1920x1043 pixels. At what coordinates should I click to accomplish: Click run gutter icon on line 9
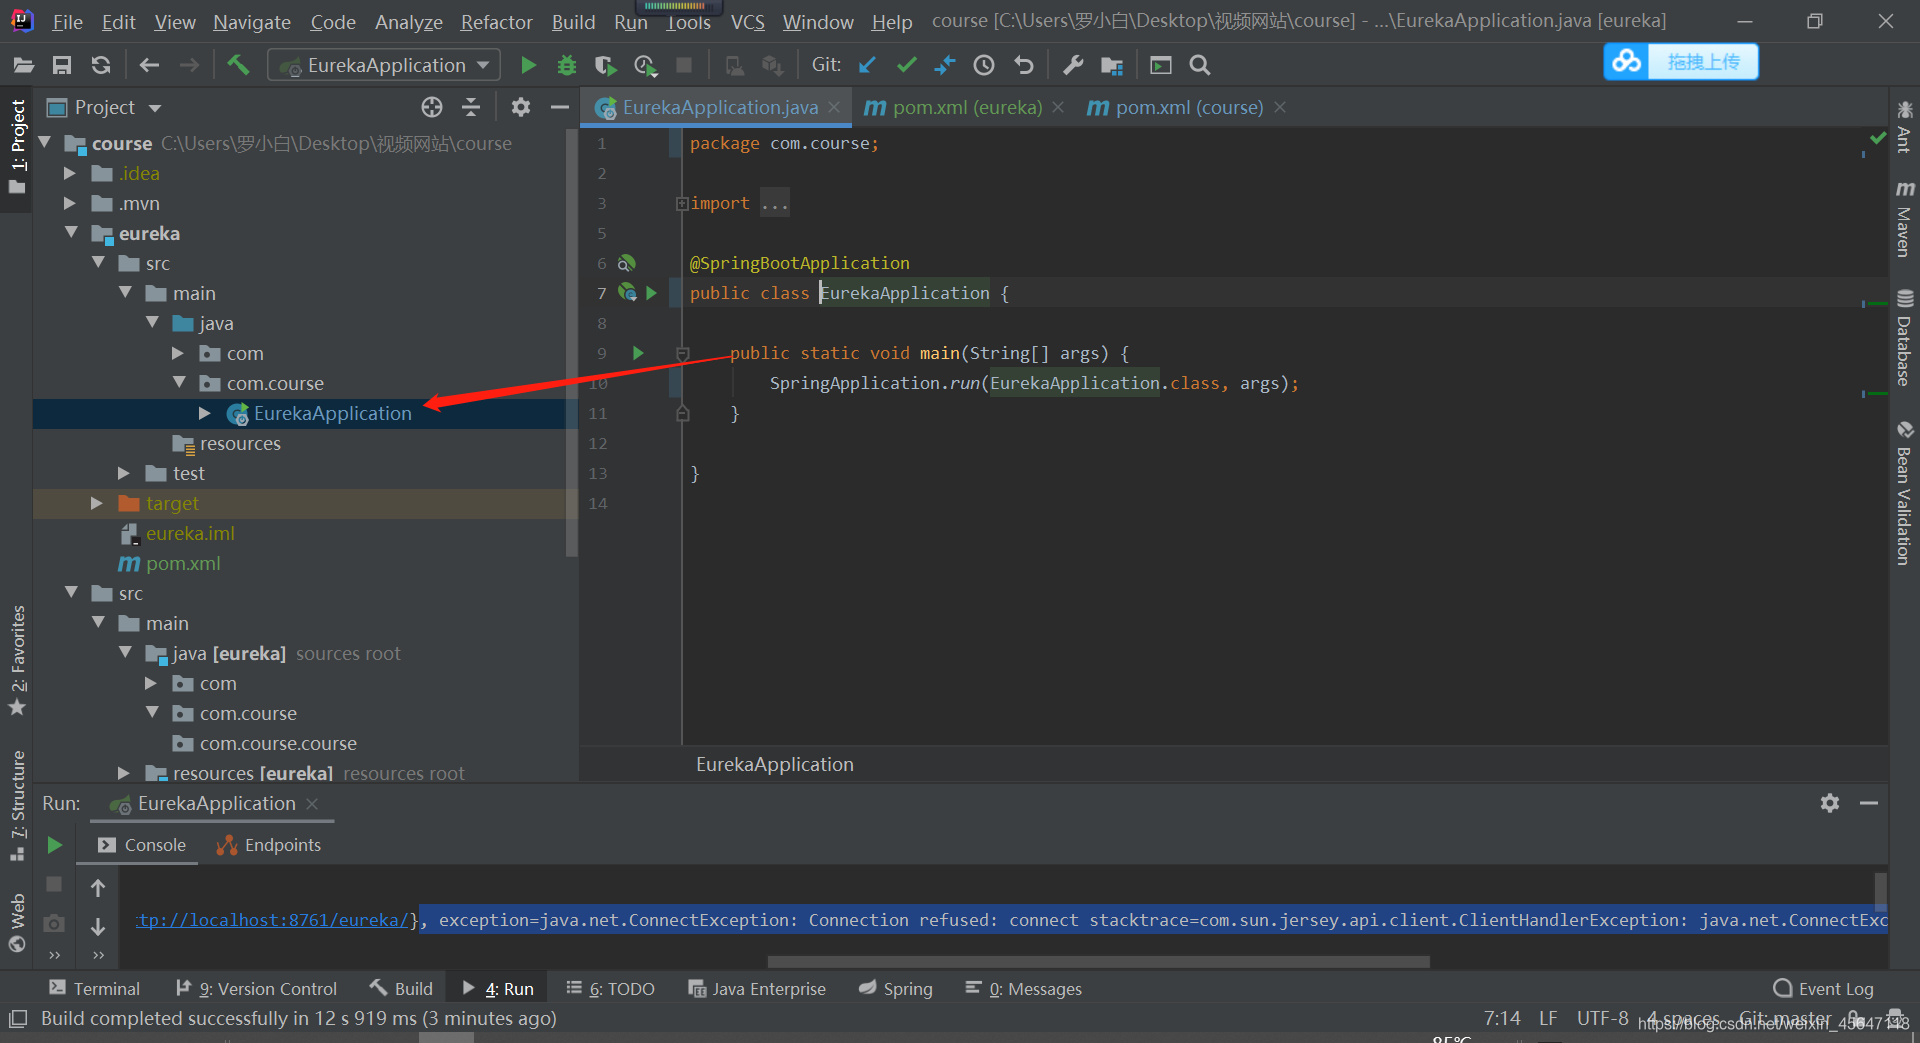click(638, 353)
